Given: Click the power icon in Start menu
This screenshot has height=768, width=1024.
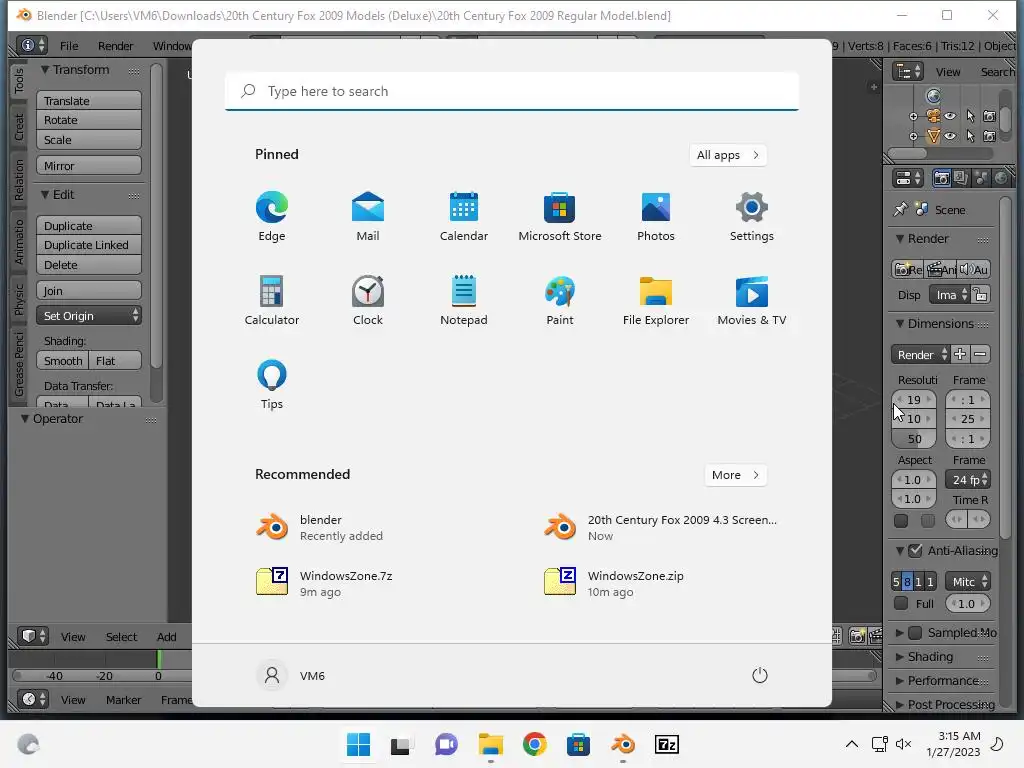Looking at the screenshot, I should (760, 675).
